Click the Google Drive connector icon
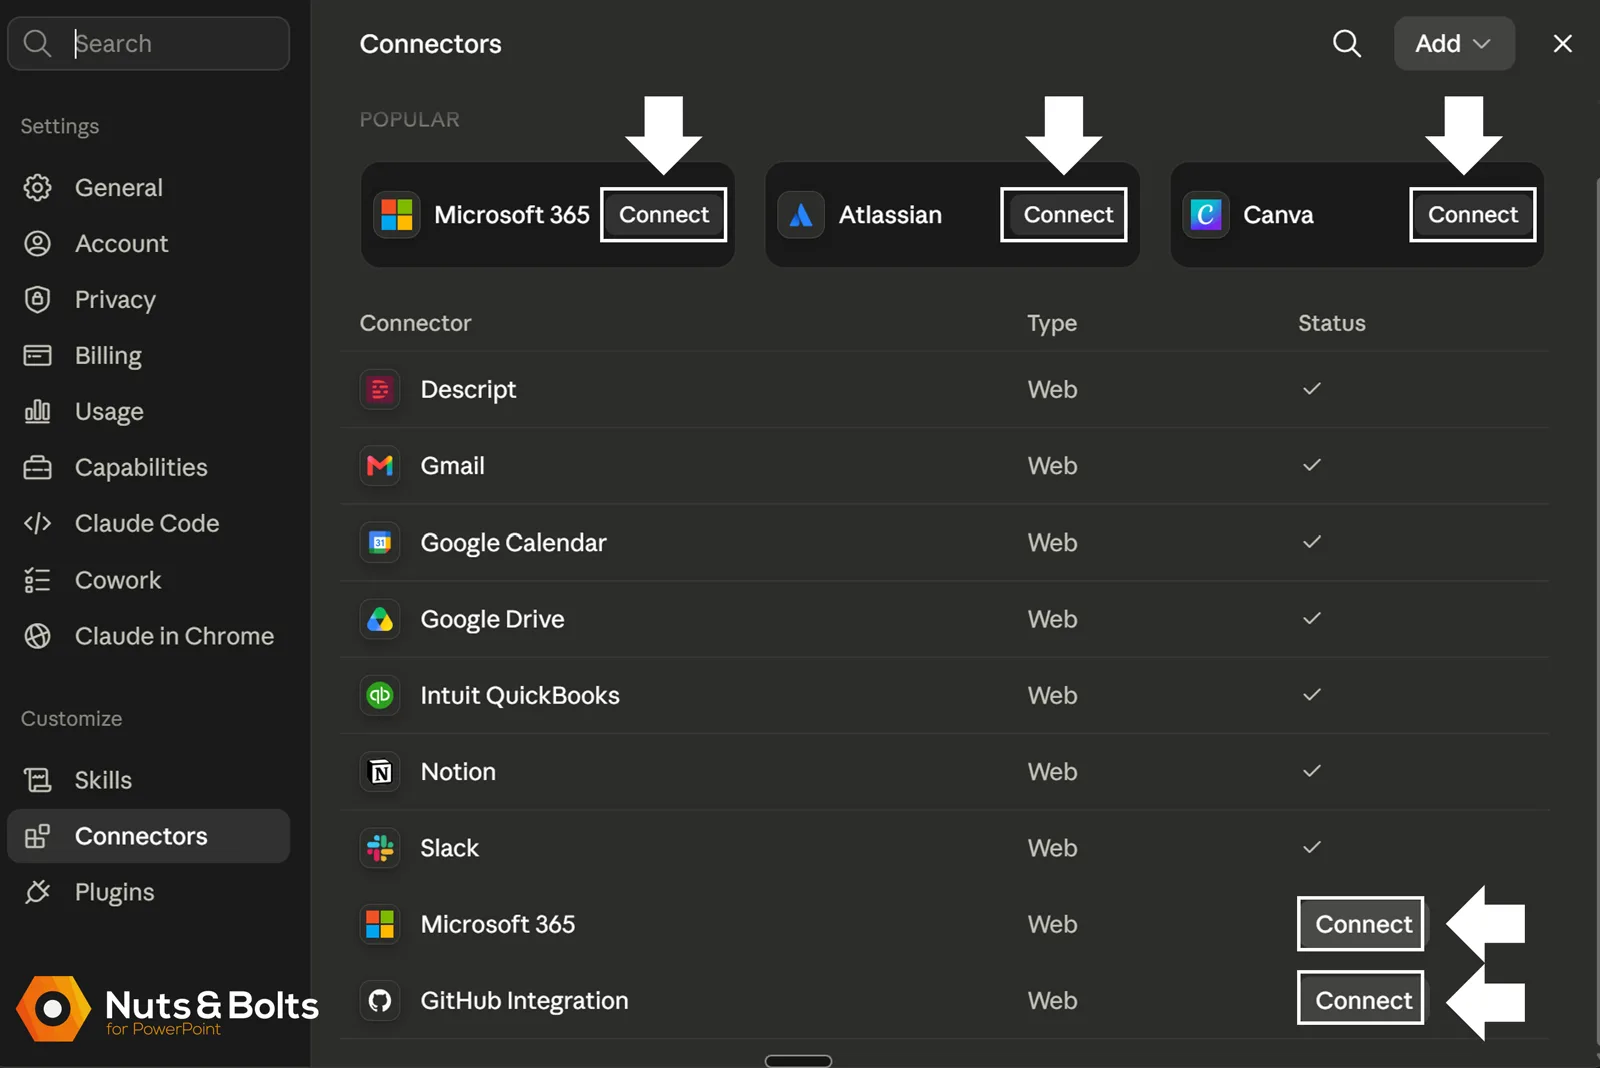Screen dimensions: 1600x1068 [x=380, y=620]
